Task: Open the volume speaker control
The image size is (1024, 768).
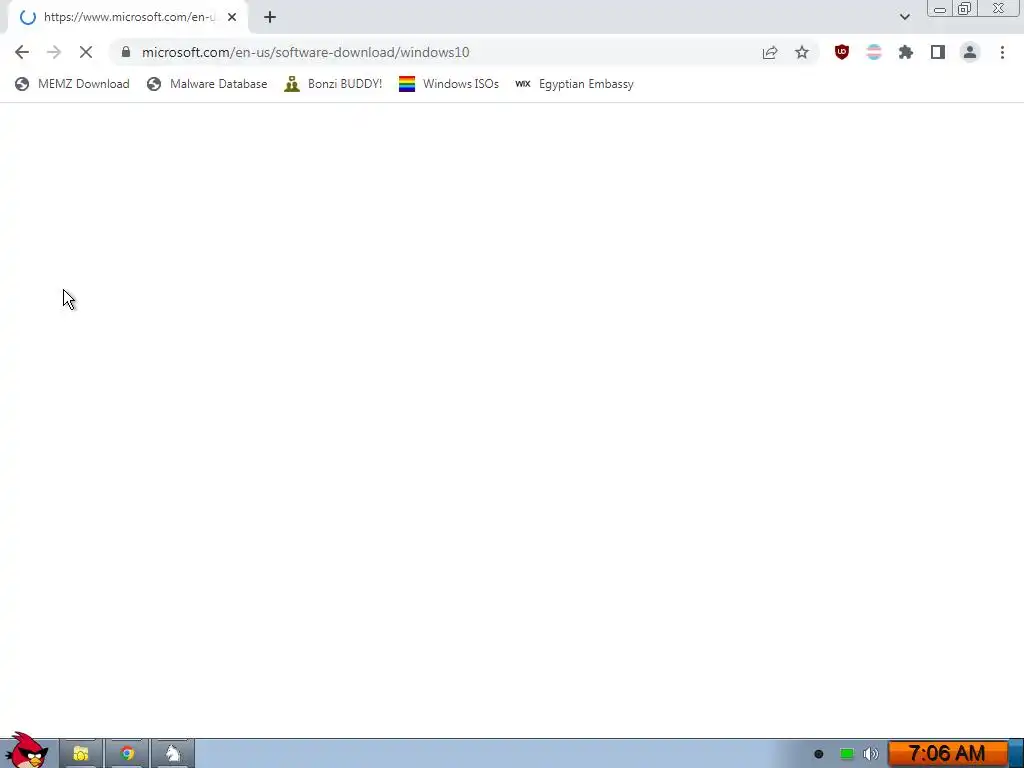Action: click(x=871, y=754)
